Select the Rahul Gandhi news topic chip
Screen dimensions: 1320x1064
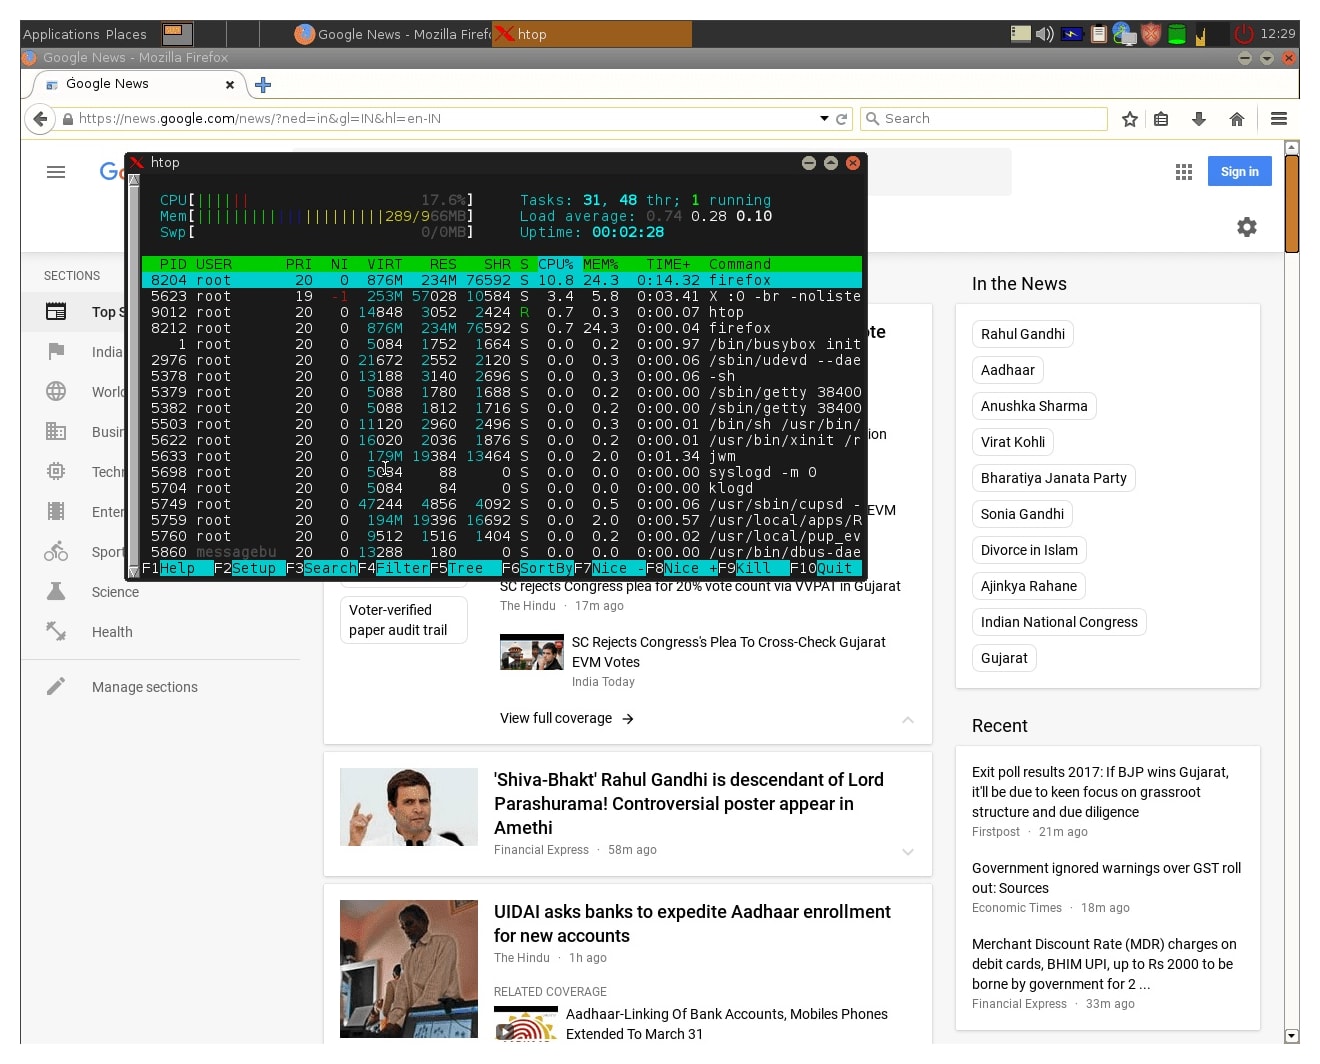[x=1023, y=334]
